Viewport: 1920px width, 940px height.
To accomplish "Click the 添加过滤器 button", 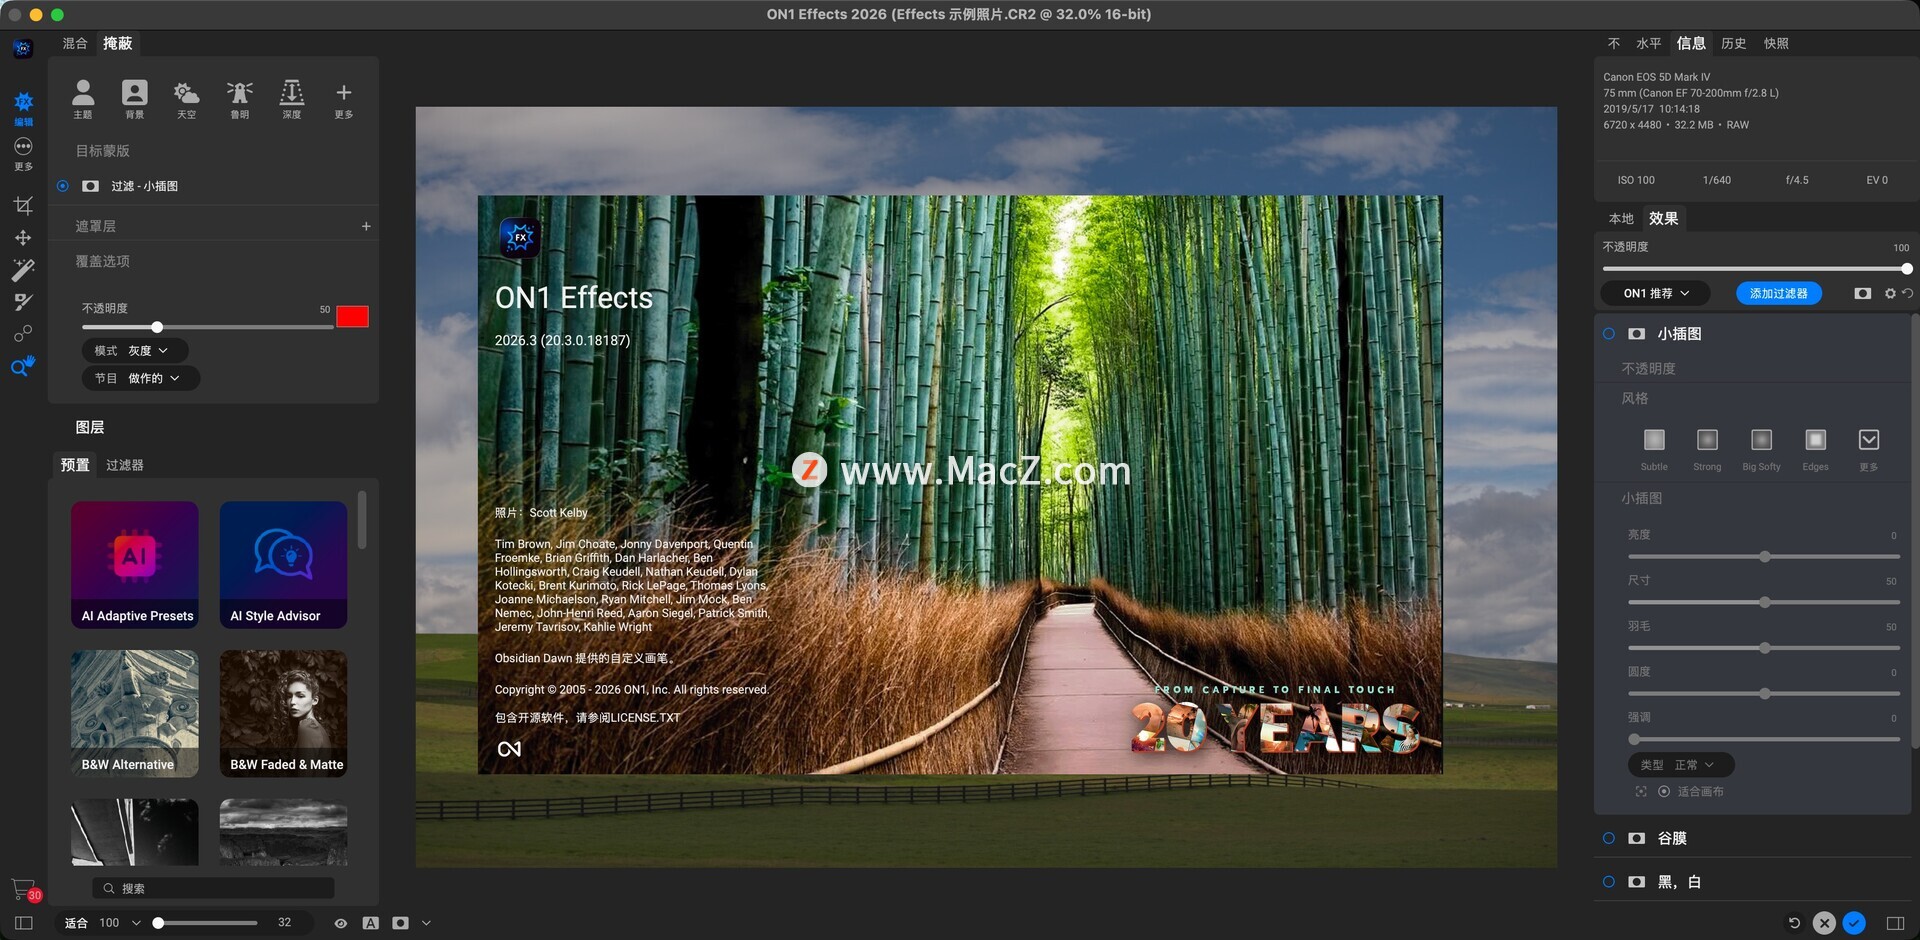I will click(x=1778, y=294).
